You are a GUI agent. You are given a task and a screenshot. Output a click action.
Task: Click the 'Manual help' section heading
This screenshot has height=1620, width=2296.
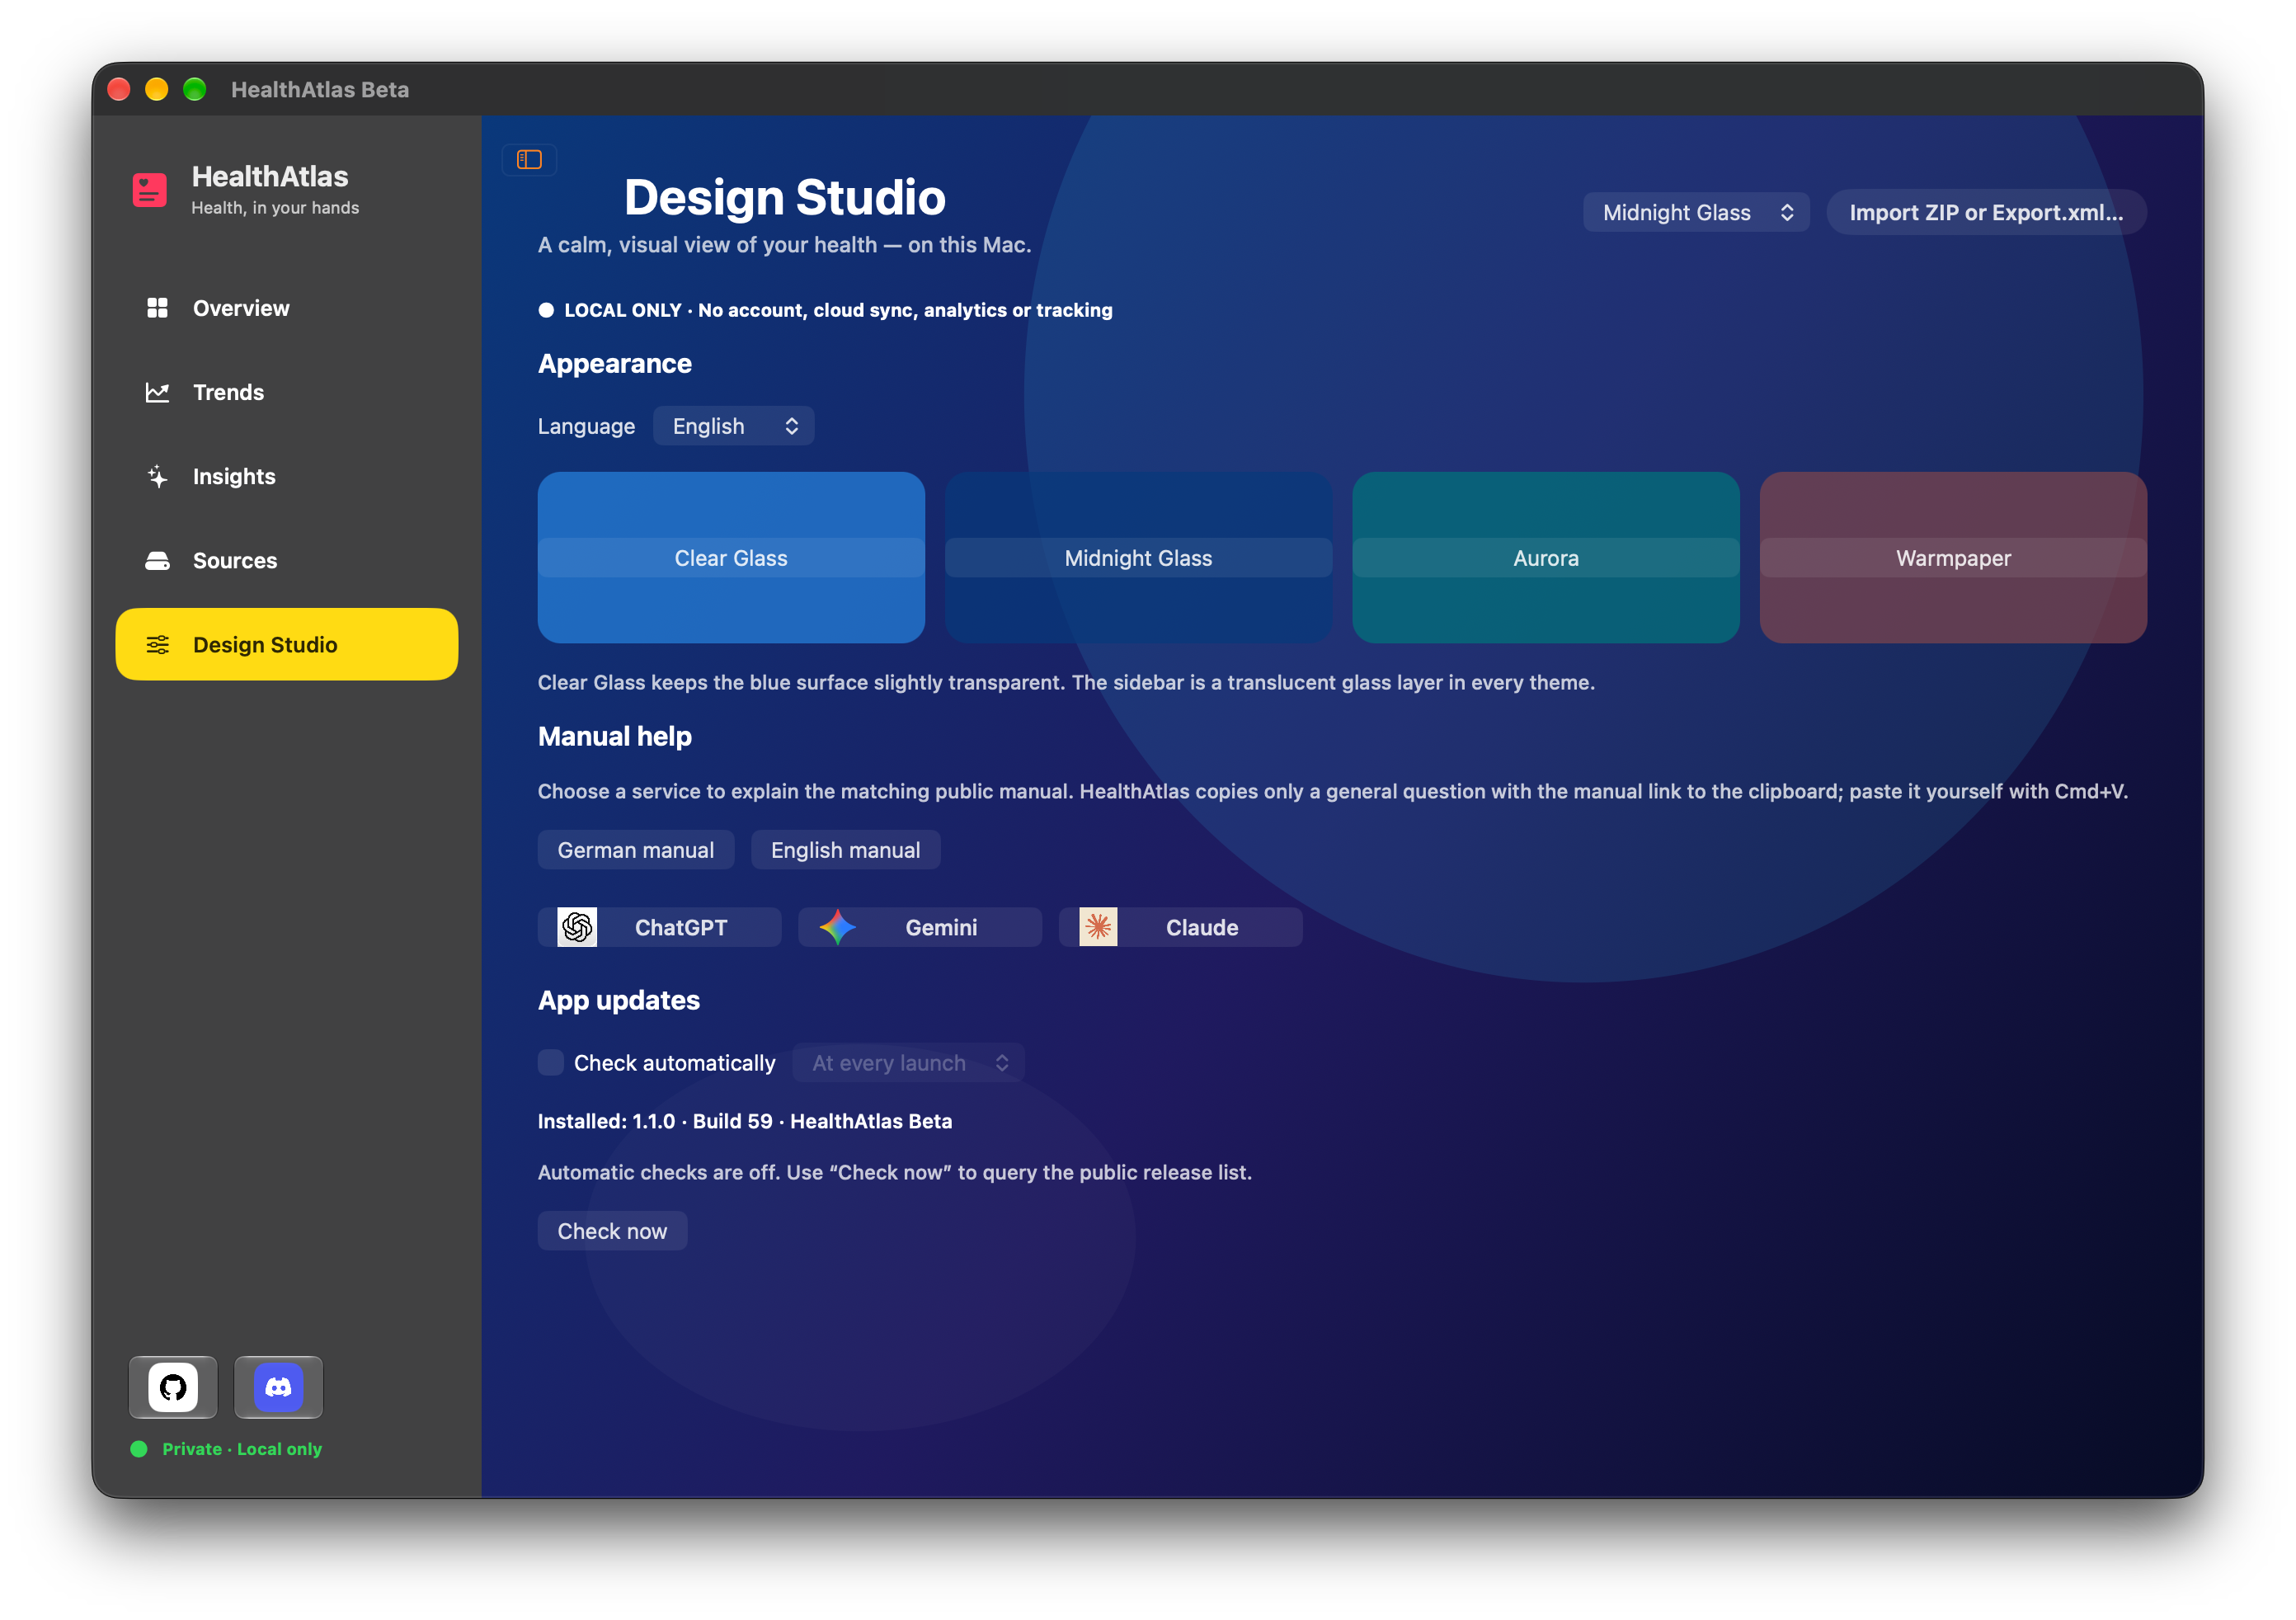pos(615,736)
